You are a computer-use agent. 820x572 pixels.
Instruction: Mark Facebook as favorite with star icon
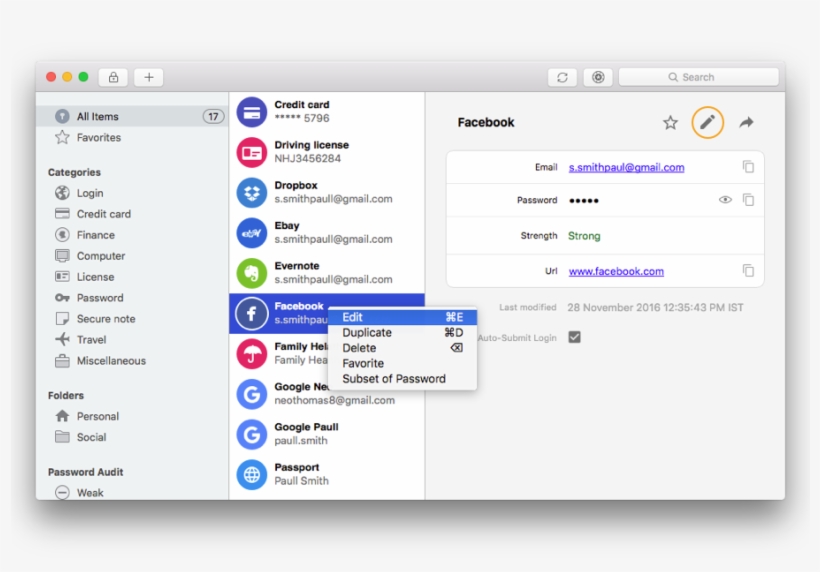[x=670, y=123]
